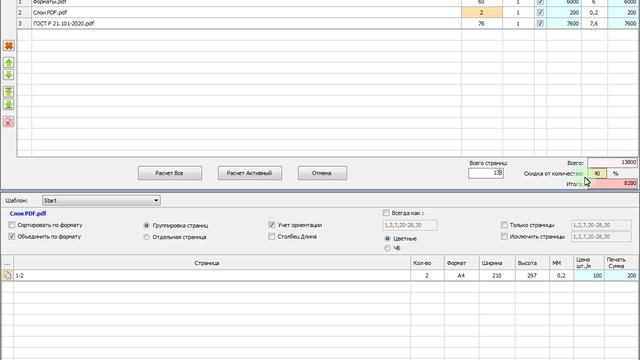Select Отдельная страница radio option
This screenshot has width=640, height=360.
click(x=146, y=237)
